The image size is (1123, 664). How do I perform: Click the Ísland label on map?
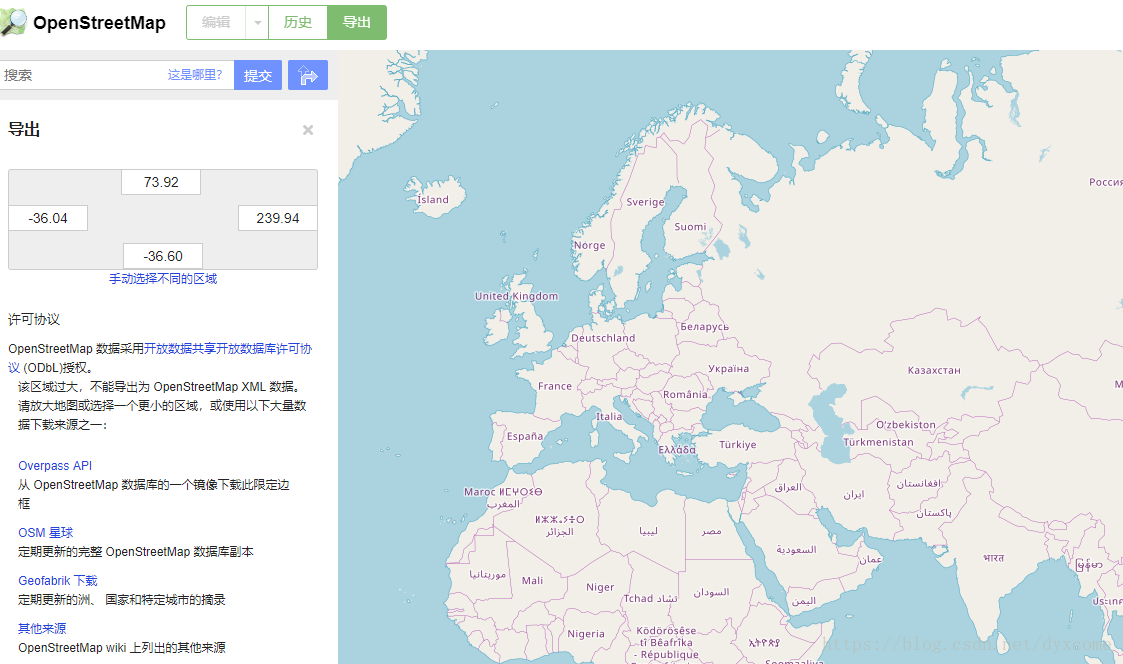click(433, 200)
